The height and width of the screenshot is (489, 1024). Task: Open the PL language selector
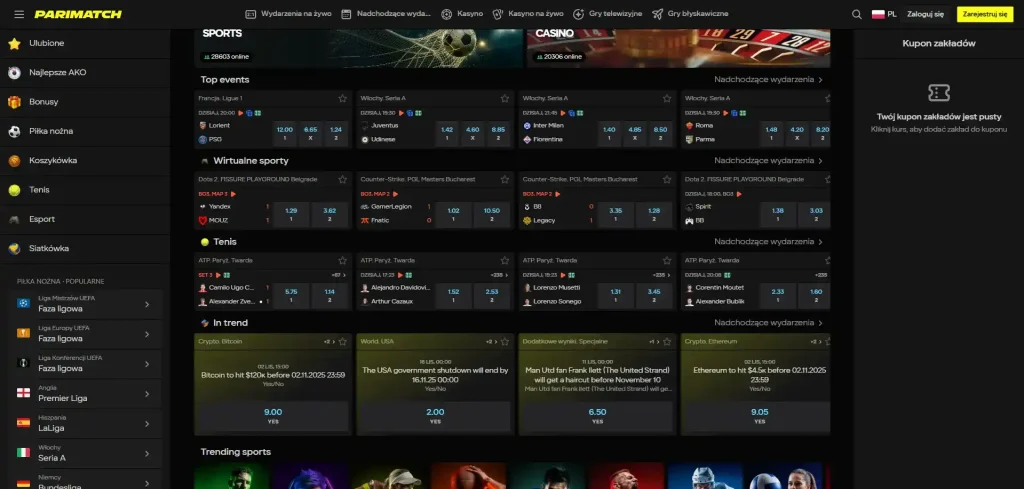885,14
